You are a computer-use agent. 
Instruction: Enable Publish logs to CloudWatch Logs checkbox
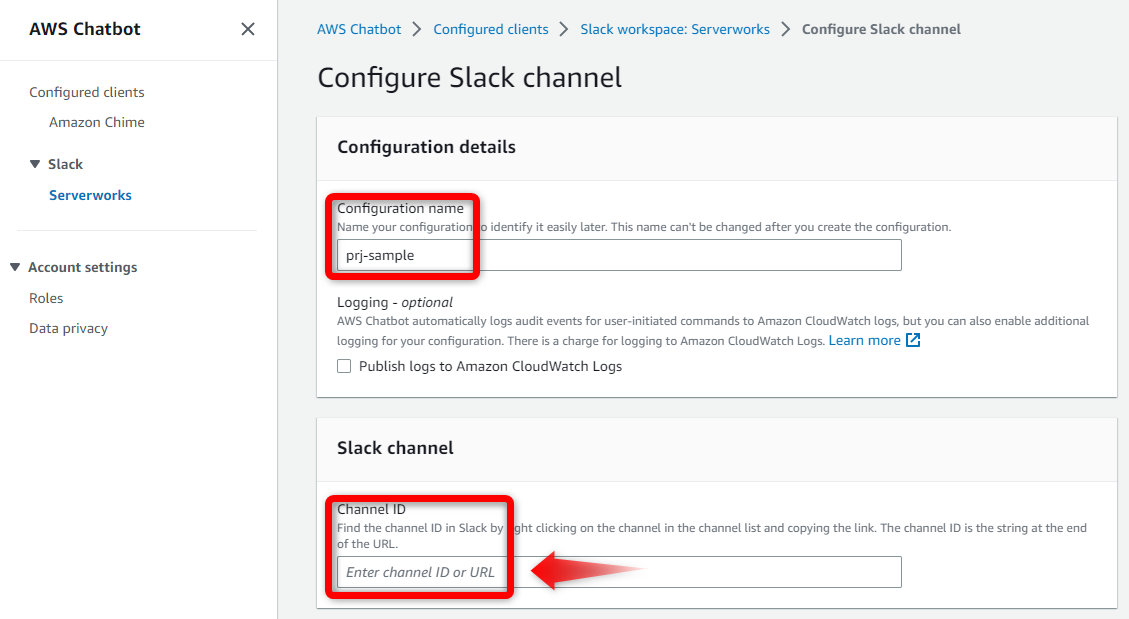(x=344, y=366)
